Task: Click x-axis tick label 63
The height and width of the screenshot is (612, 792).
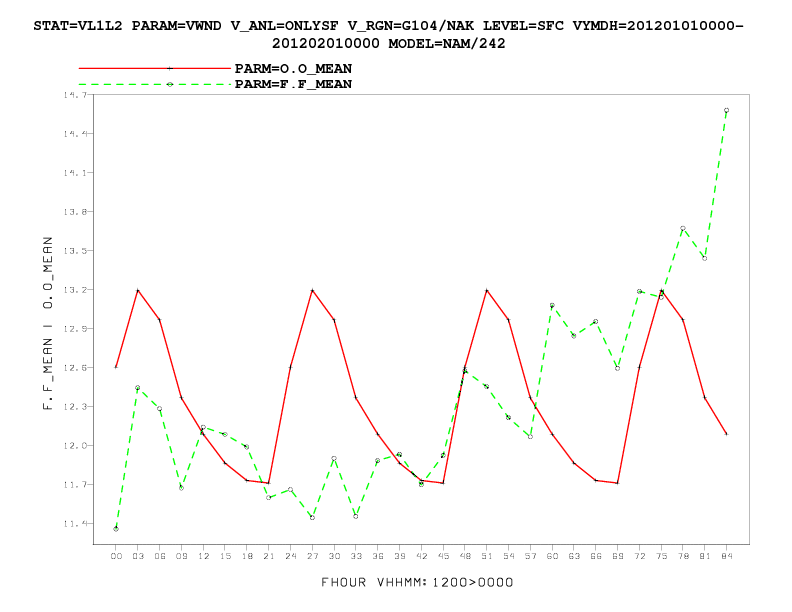Action: point(574,556)
